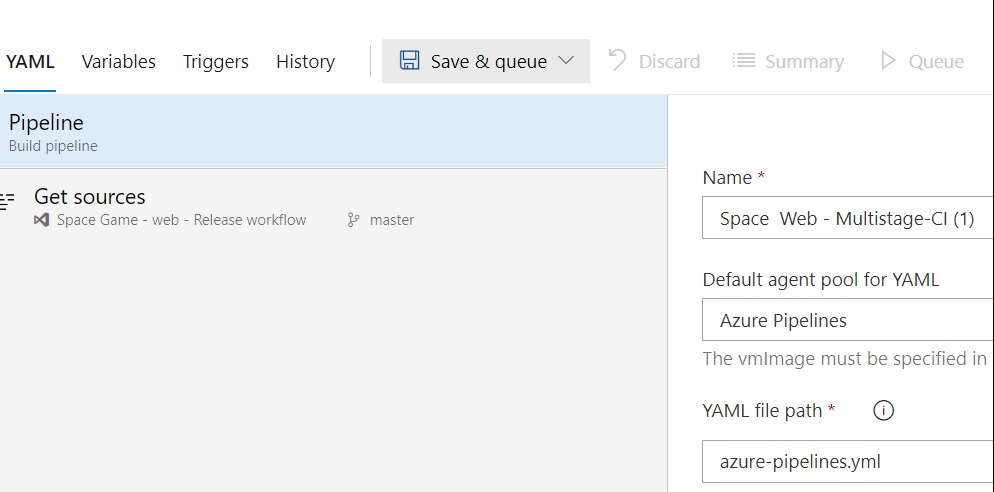
Task: Click the Discard undo arrow icon
Action: pyautogui.click(x=617, y=61)
